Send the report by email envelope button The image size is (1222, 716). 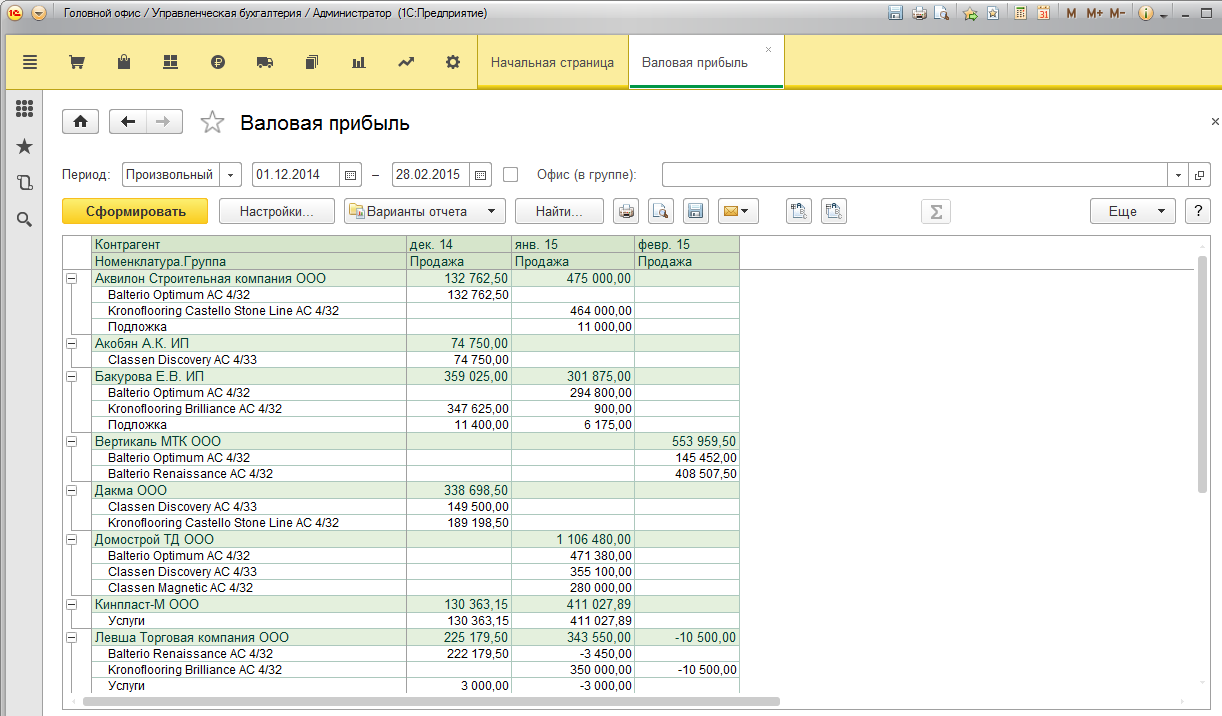(738, 211)
